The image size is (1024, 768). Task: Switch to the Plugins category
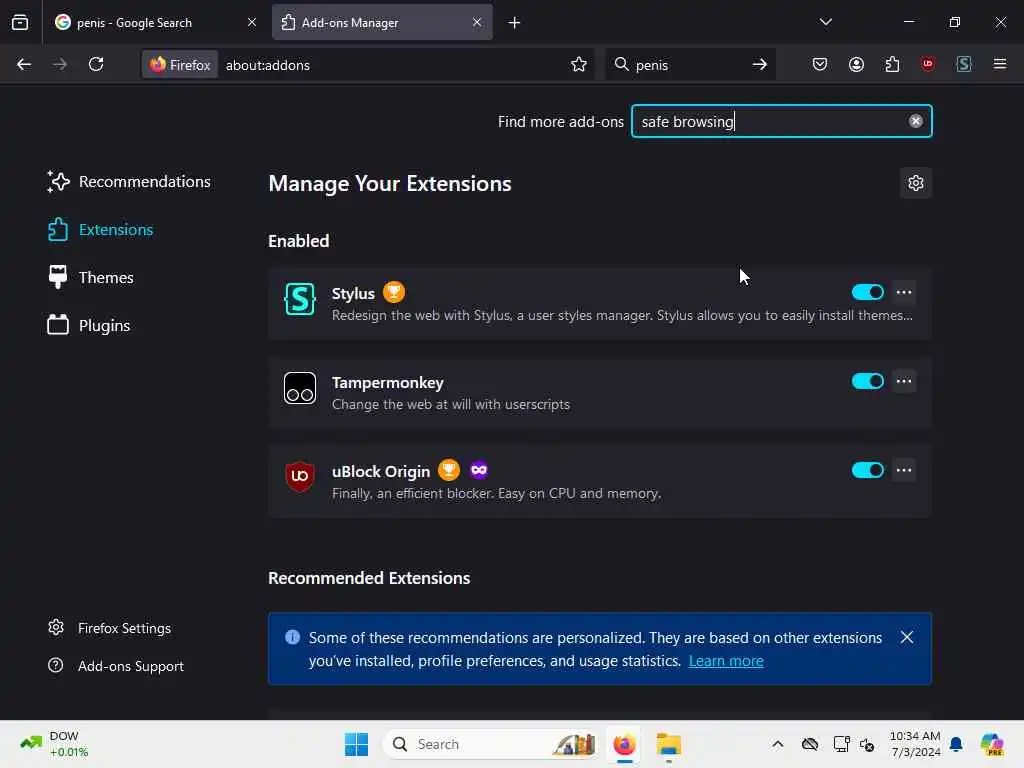[88, 325]
